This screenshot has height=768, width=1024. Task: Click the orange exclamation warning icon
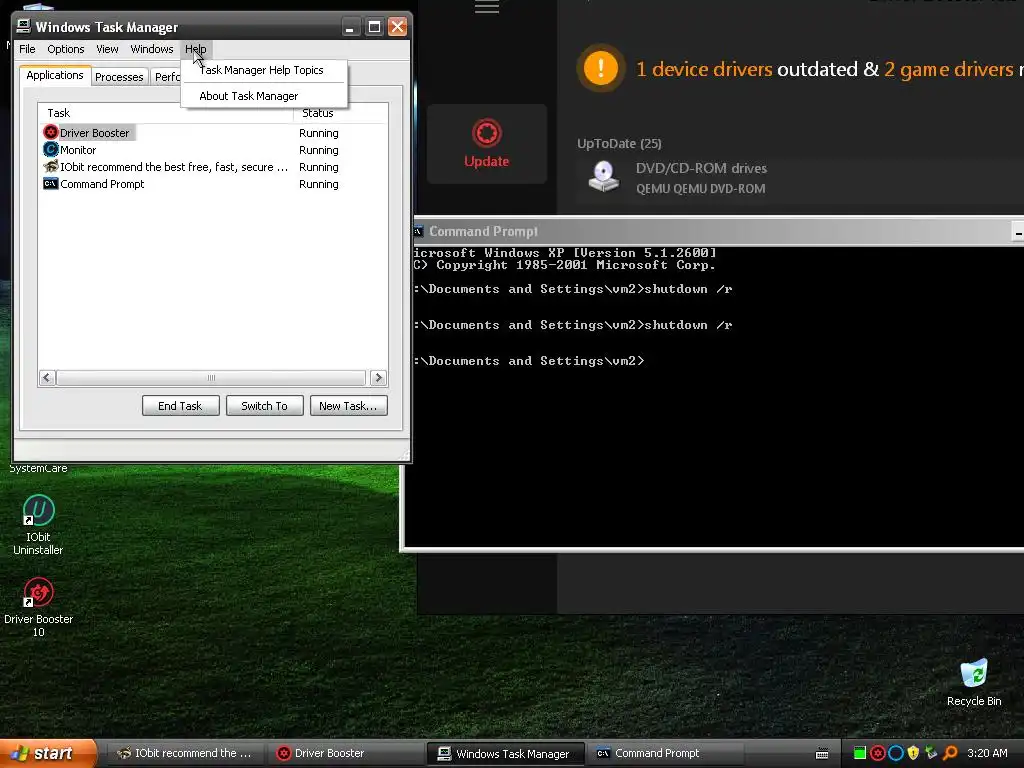pyautogui.click(x=600, y=68)
